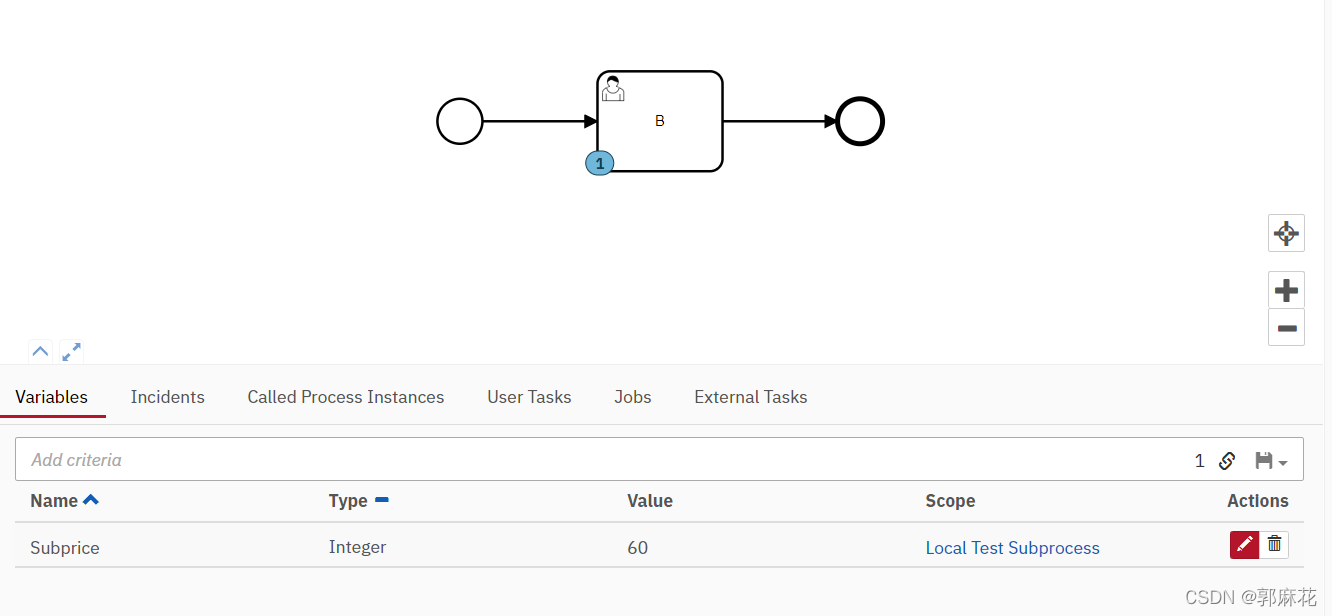Select the Subprice variable name cell
1332x616 pixels.
pos(65,548)
